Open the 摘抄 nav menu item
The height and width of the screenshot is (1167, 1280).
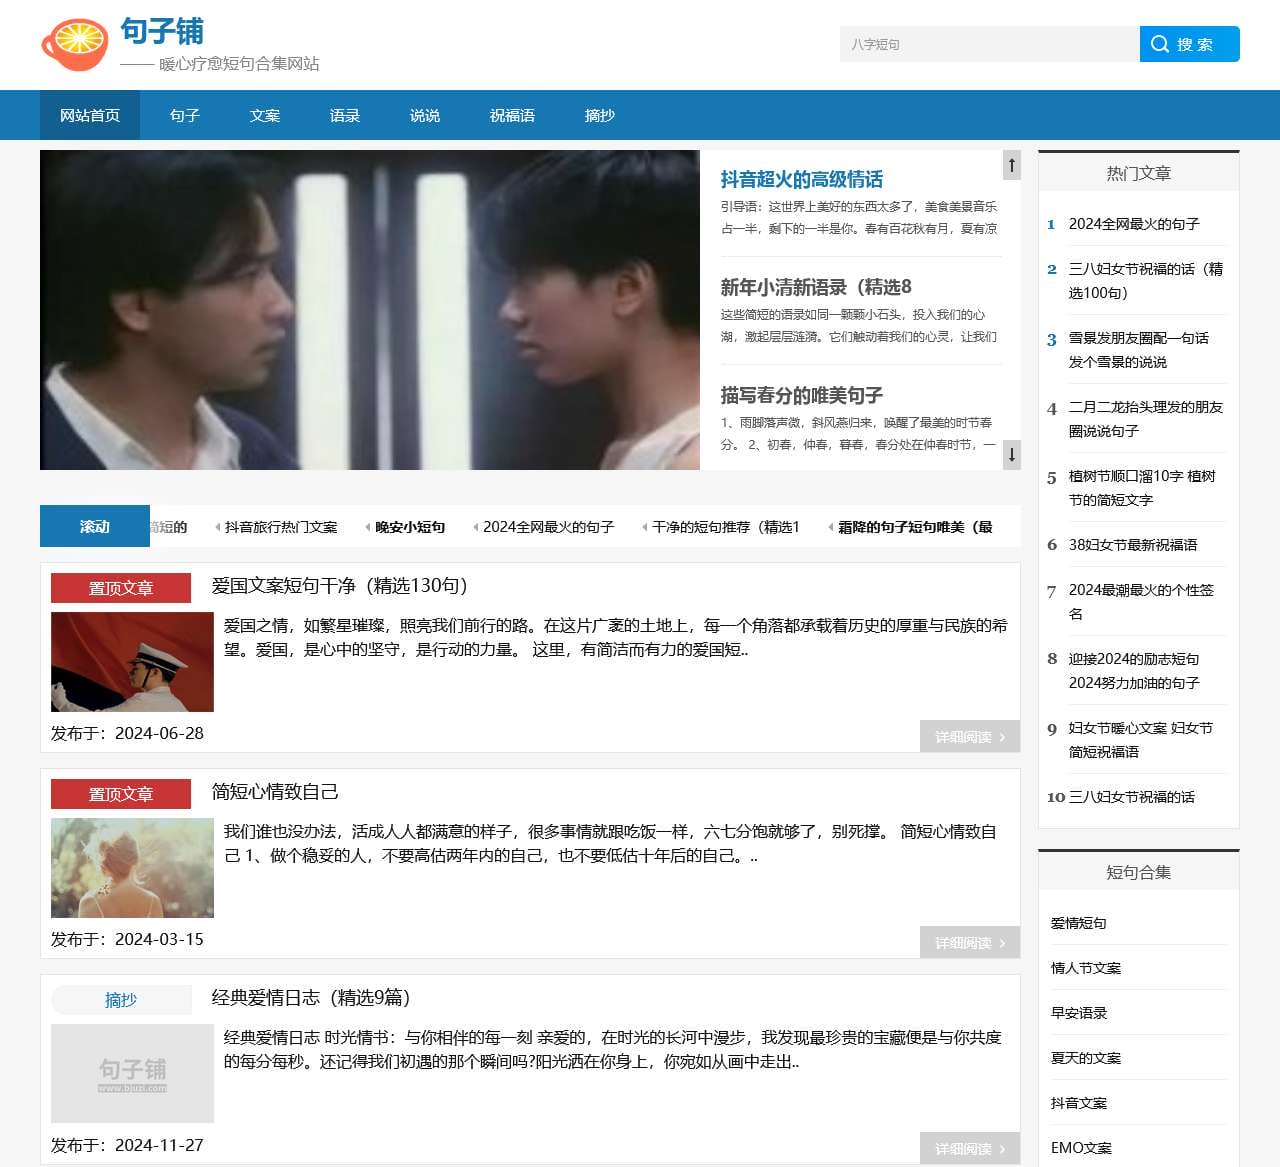pyautogui.click(x=600, y=115)
